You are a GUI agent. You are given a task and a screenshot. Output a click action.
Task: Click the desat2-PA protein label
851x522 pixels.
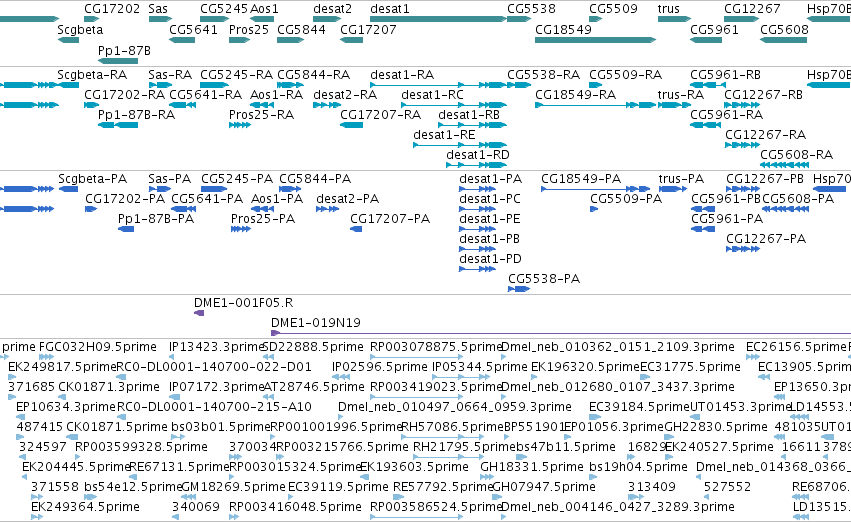[347, 199]
